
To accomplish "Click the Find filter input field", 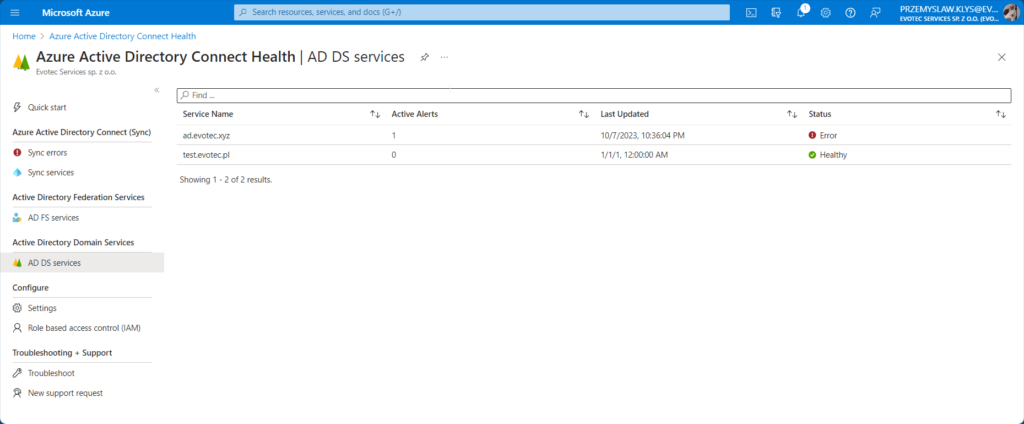I will [590, 95].
